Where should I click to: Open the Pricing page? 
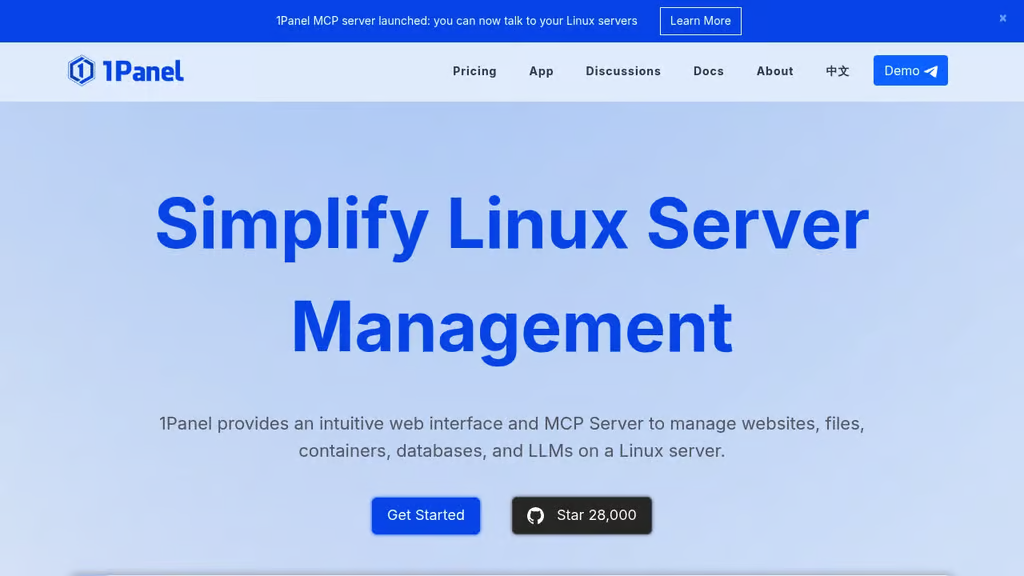coord(474,71)
